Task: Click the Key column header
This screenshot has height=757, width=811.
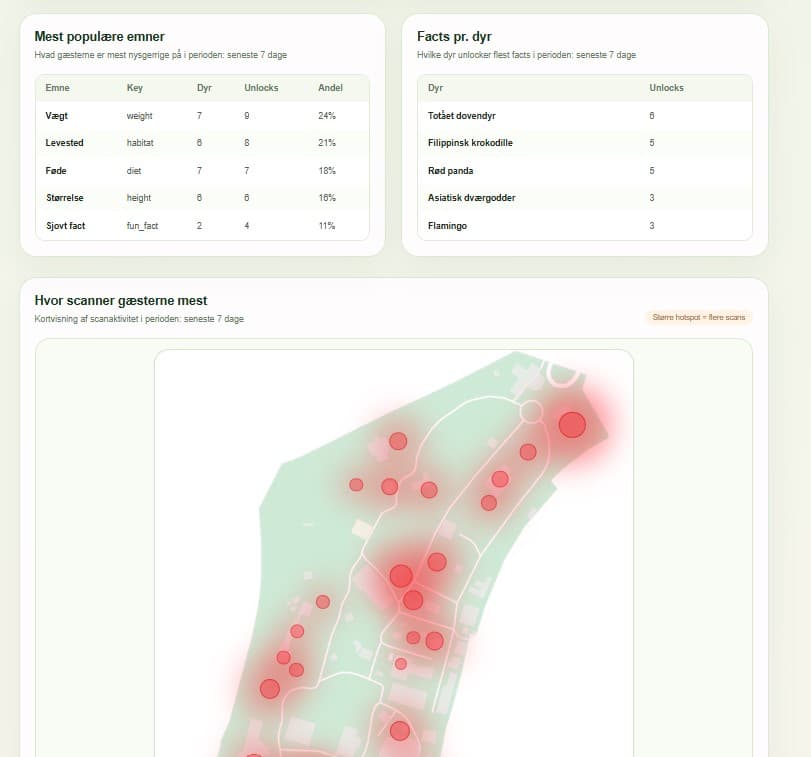Action: (134, 88)
